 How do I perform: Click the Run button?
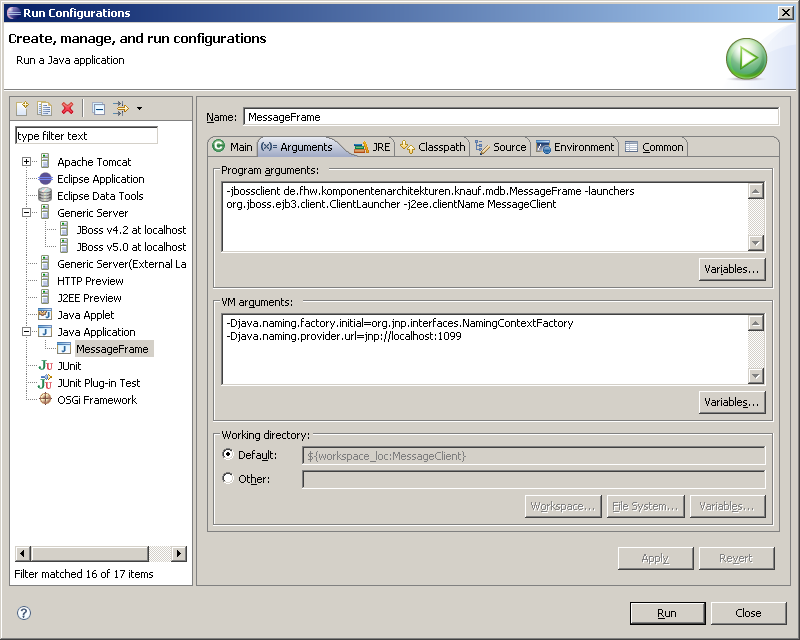coord(667,613)
